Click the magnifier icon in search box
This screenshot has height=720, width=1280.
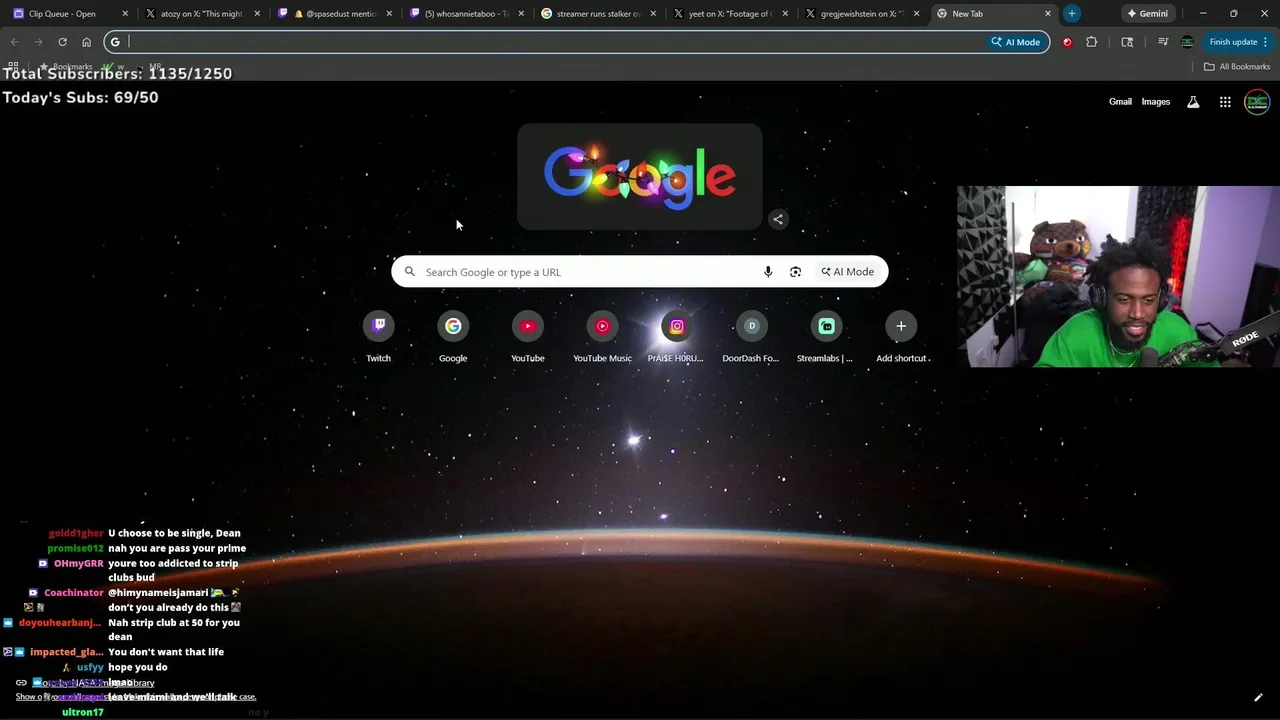(410, 272)
